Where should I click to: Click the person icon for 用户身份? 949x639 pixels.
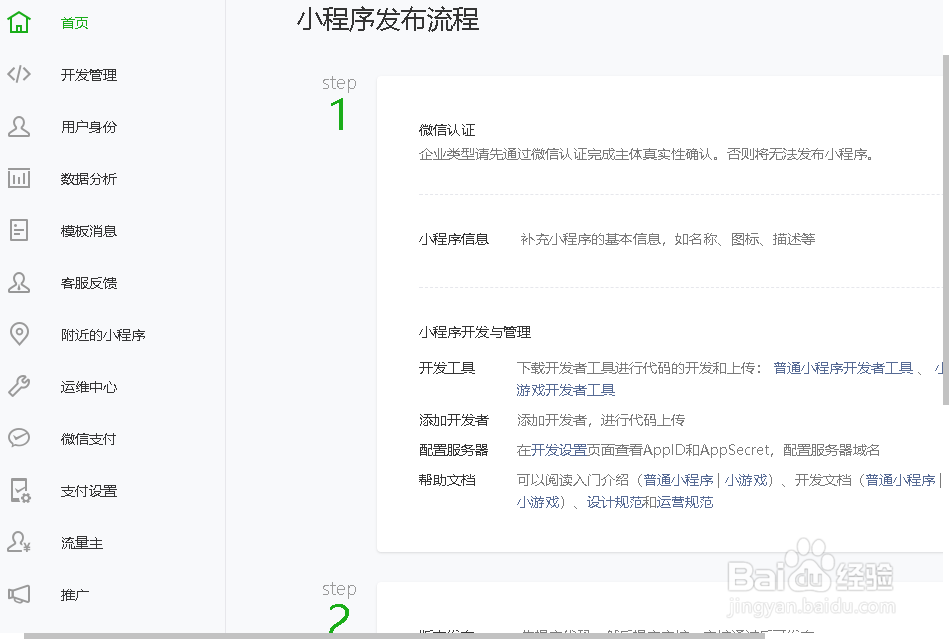pyautogui.click(x=19, y=126)
